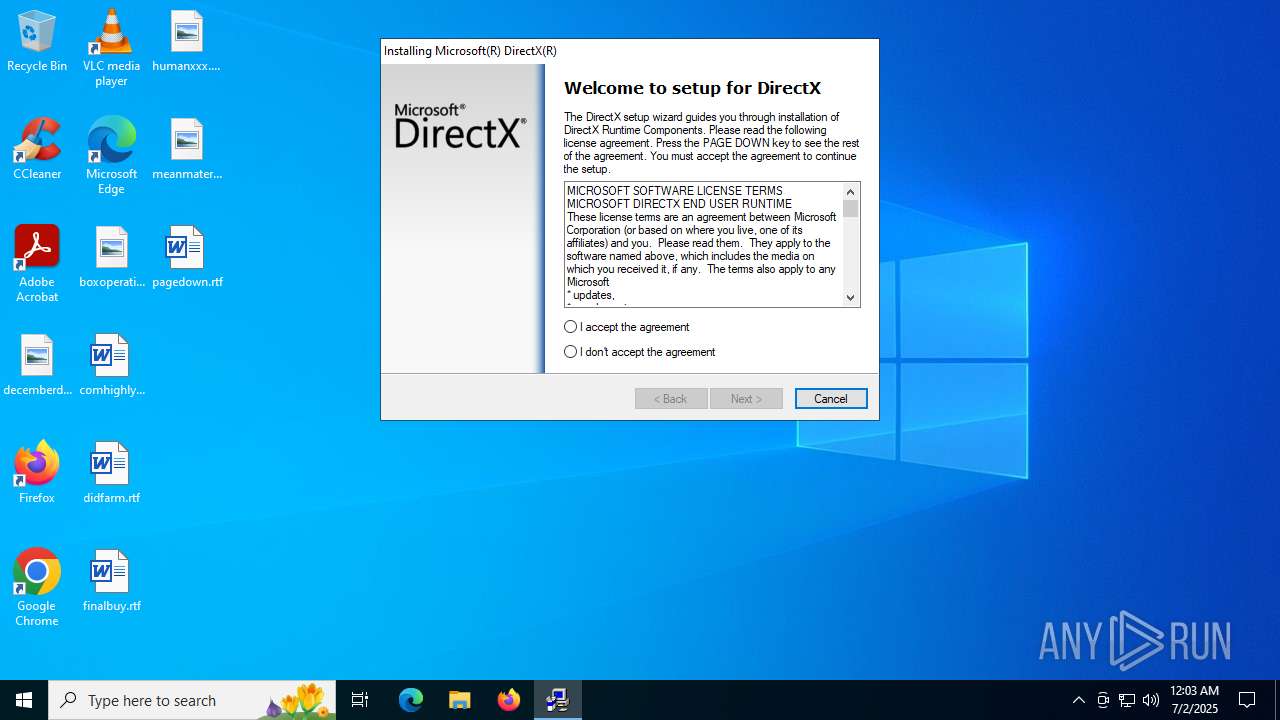Cancel the DirectX setup

[831, 399]
